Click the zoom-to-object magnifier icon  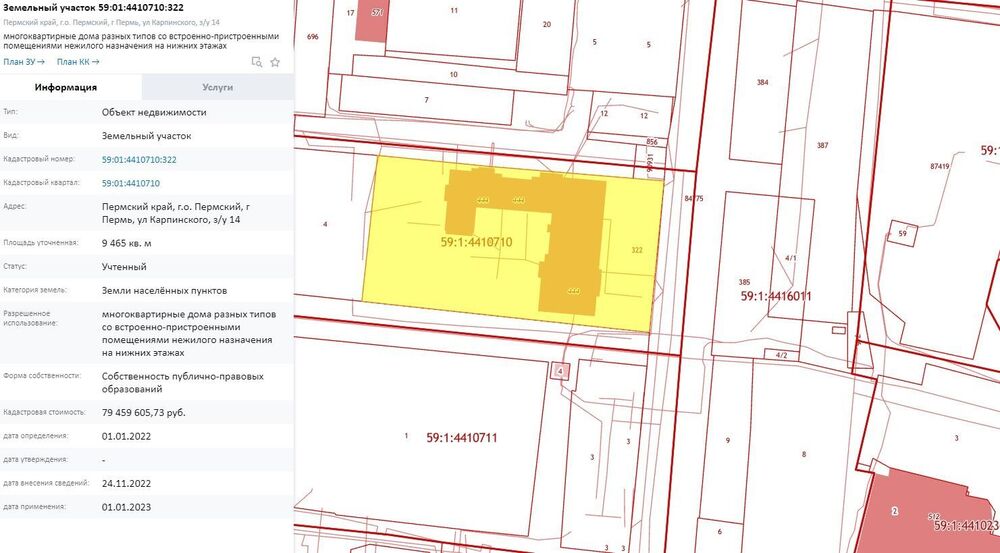click(x=256, y=62)
